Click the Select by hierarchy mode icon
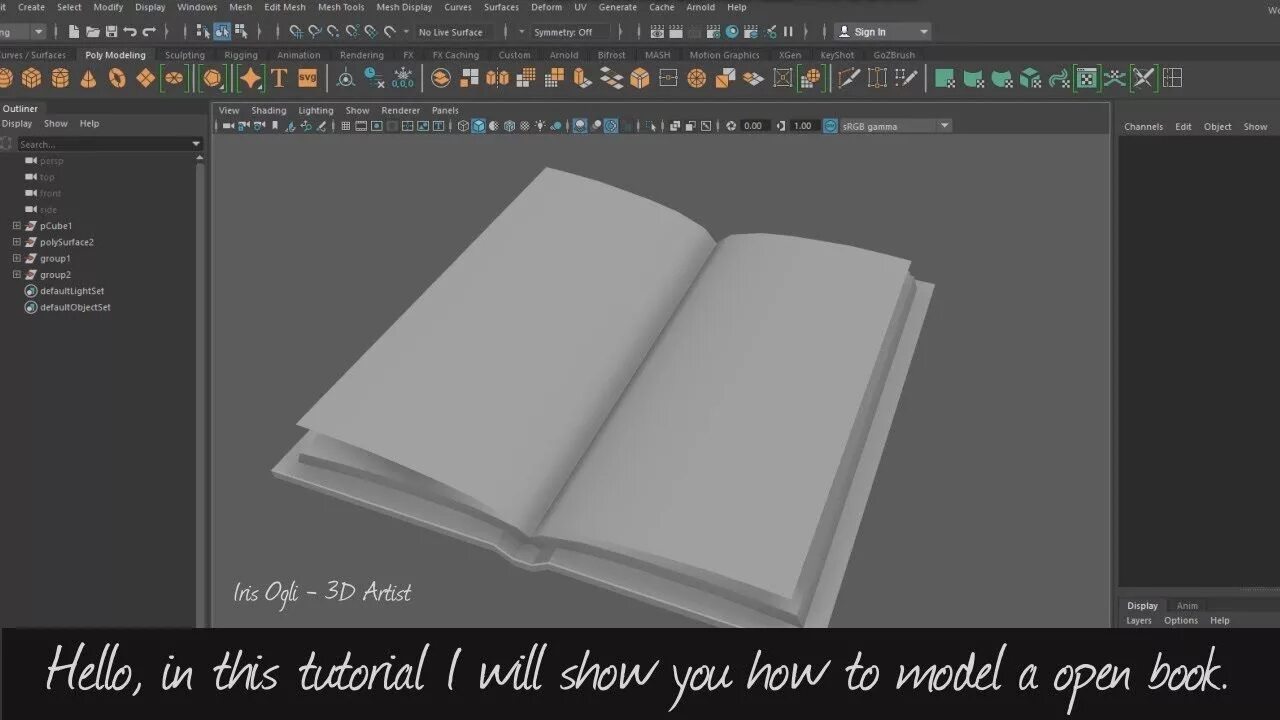The width and height of the screenshot is (1280, 720). (203, 32)
